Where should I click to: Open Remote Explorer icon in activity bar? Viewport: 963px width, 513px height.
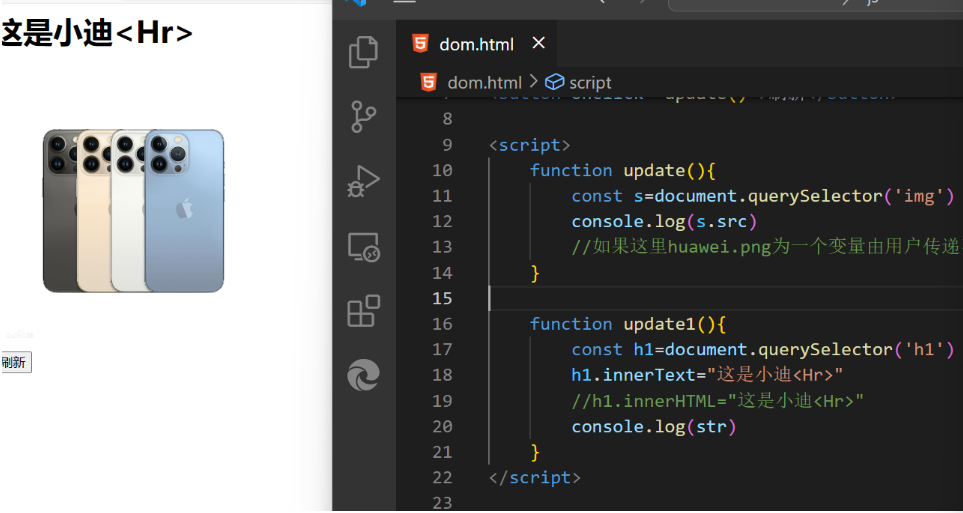coord(364,247)
